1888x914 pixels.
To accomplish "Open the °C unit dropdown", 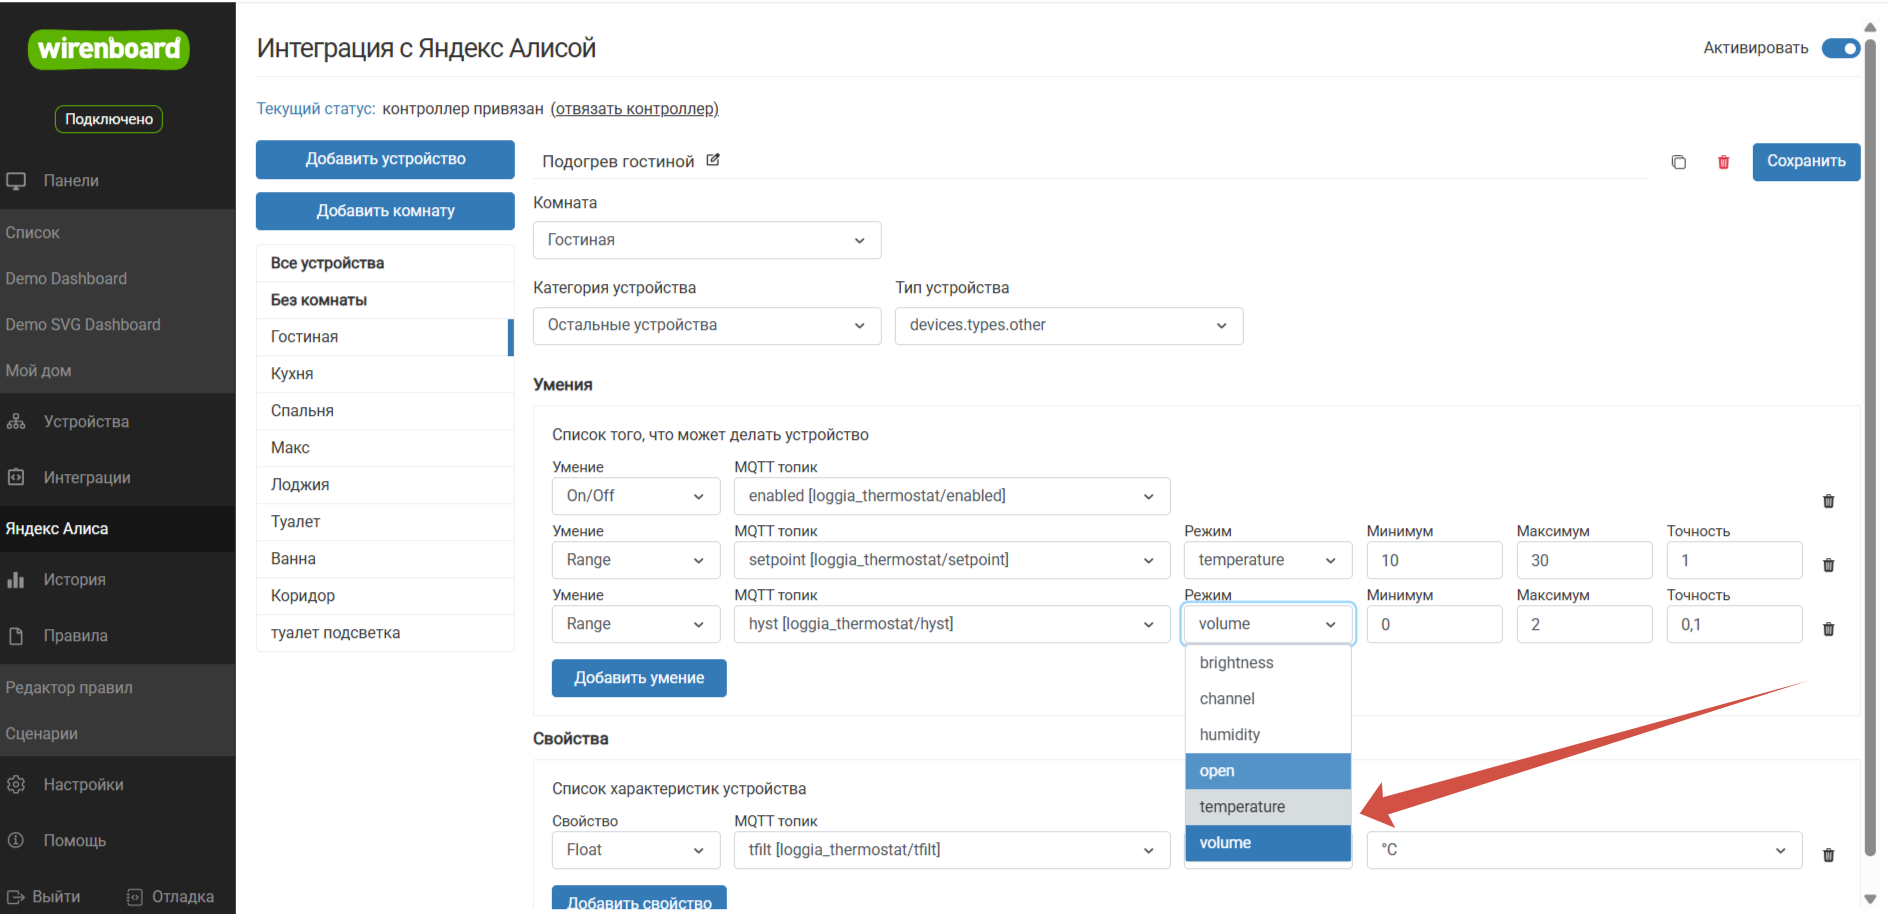I will pos(1584,850).
